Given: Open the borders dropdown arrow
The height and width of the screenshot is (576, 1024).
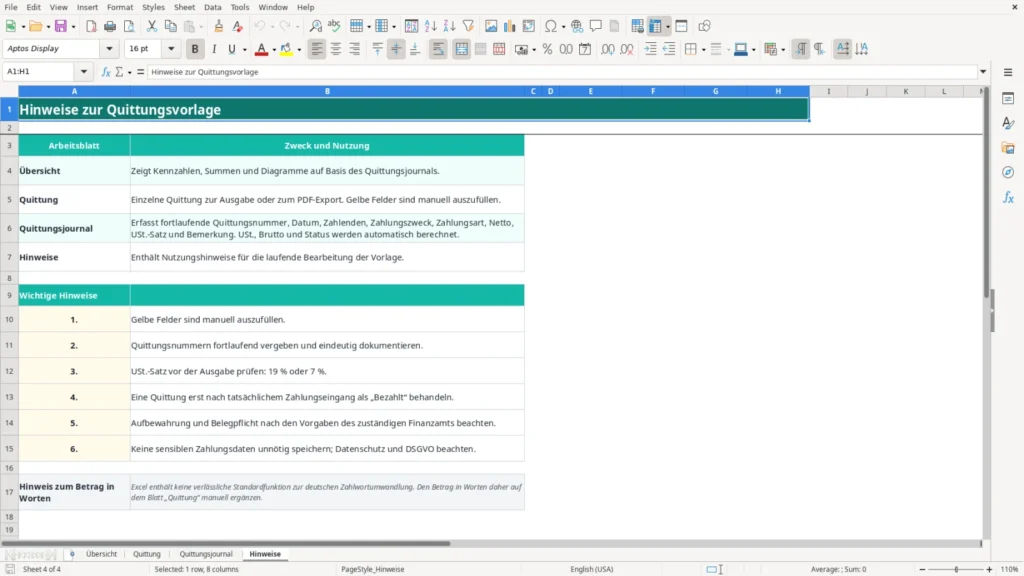Looking at the screenshot, I should 703,50.
